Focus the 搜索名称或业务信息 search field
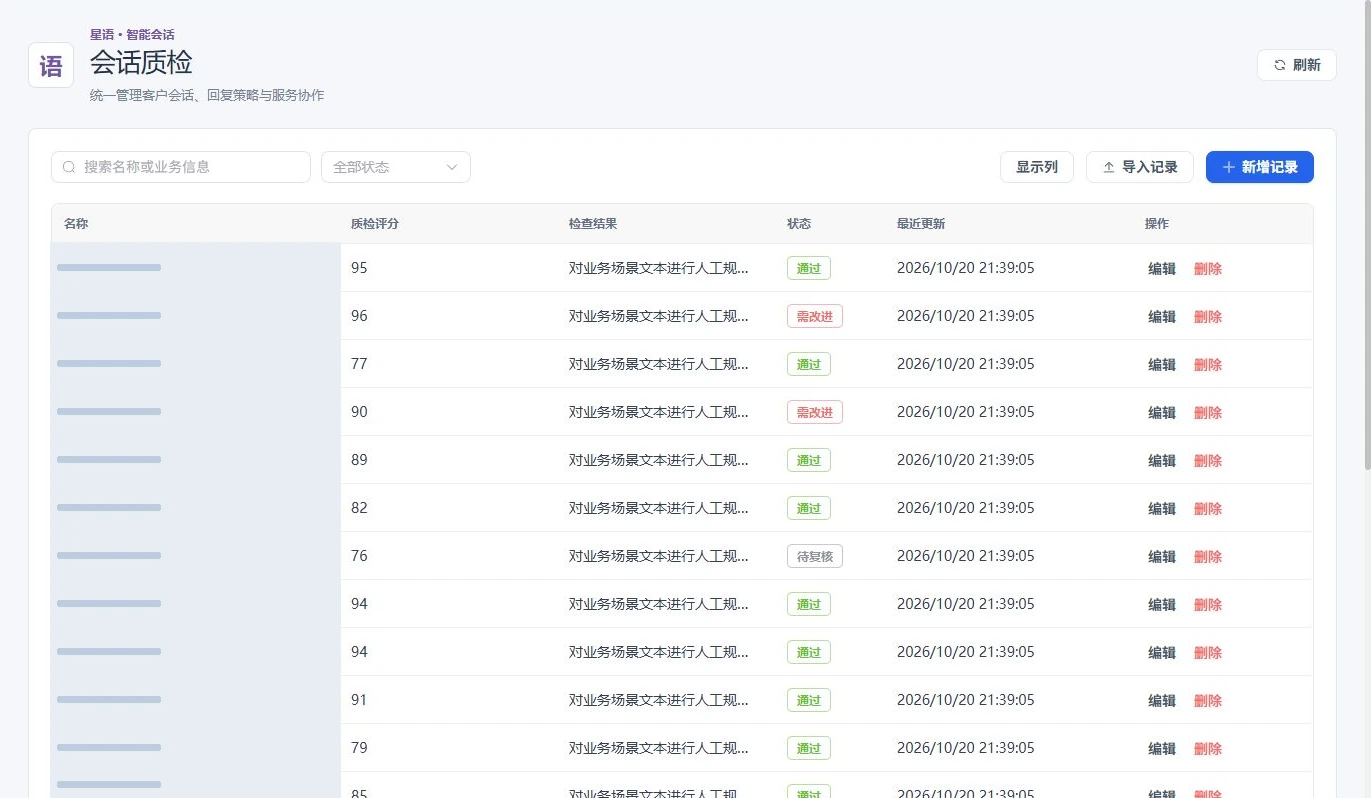 [181, 167]
